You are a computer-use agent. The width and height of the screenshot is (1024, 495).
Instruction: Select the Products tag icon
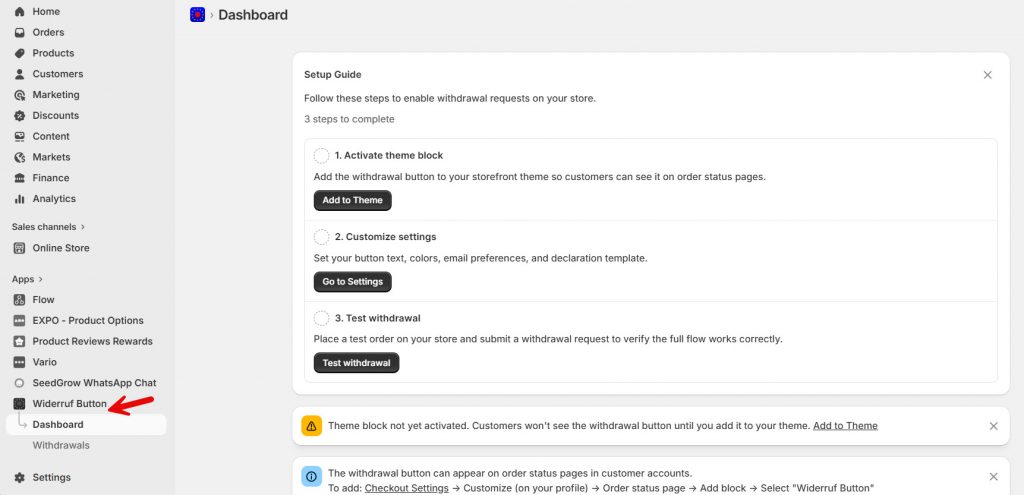click(x=19, y=53)
